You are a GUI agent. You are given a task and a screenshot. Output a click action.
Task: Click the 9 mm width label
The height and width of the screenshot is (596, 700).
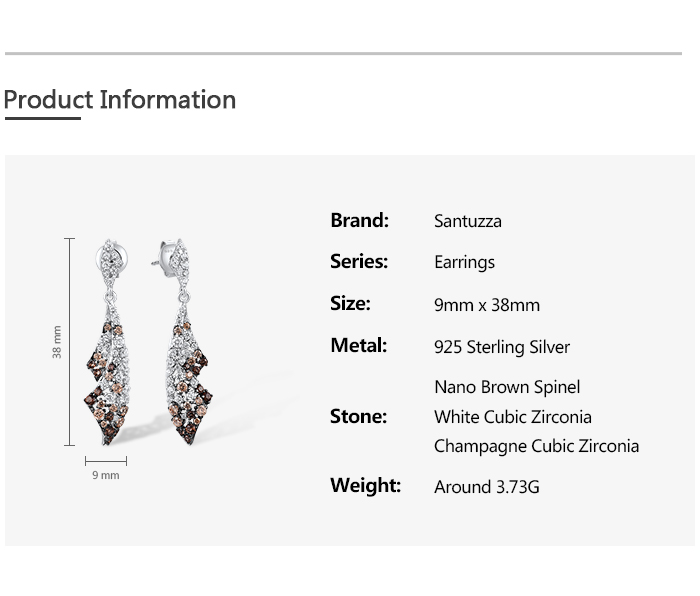(106, 475)
